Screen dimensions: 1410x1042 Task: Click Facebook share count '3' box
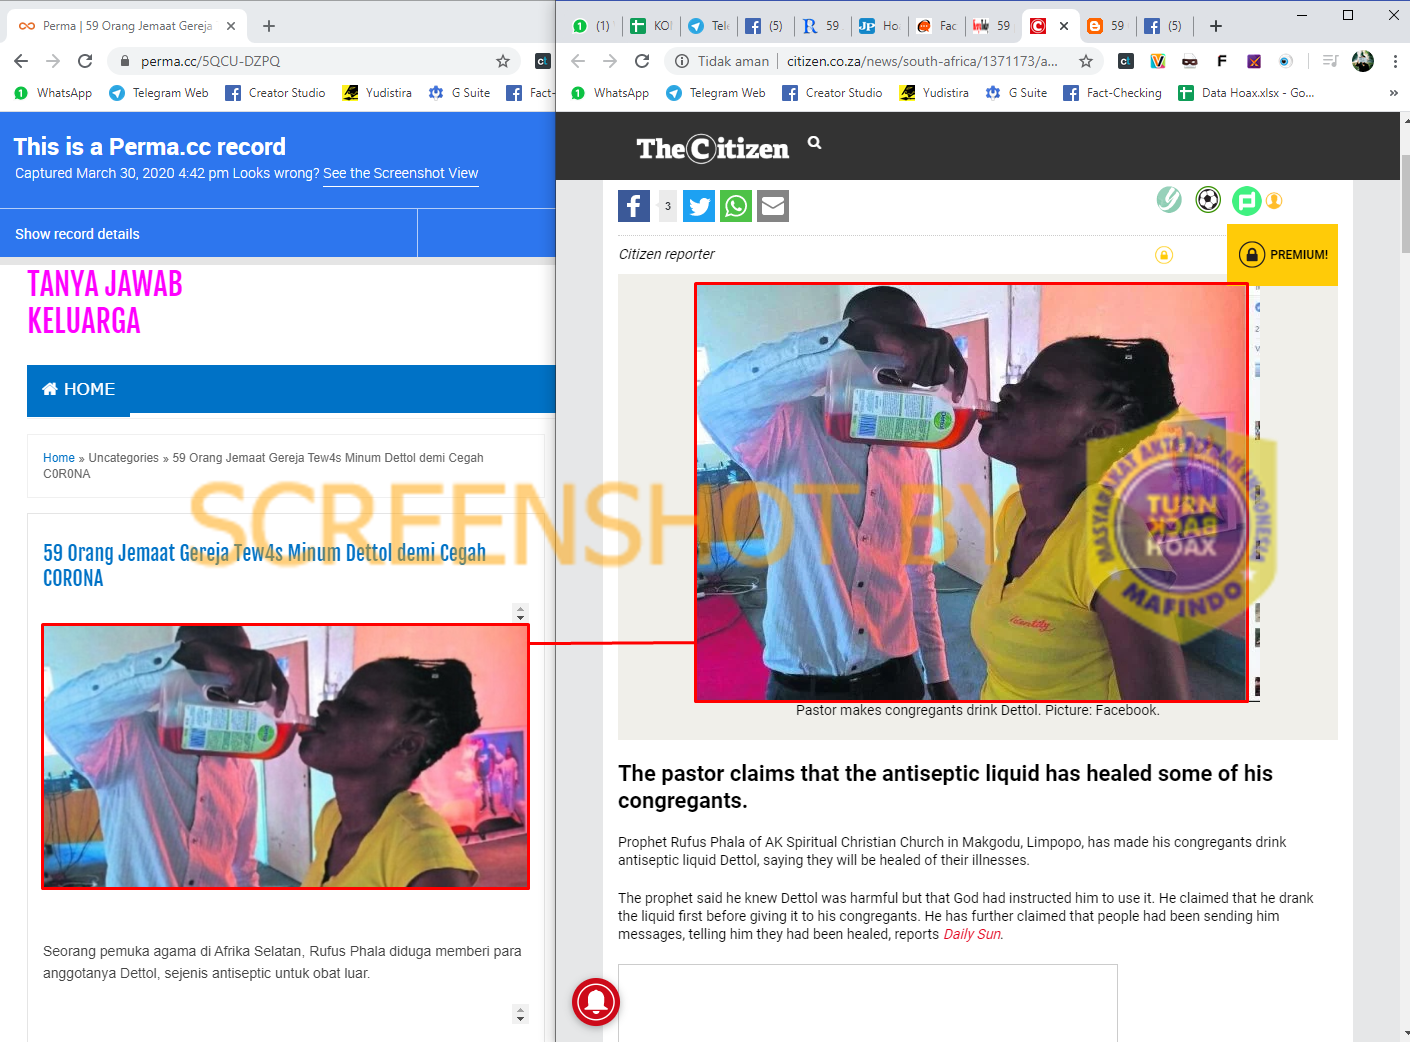(668, 206)
